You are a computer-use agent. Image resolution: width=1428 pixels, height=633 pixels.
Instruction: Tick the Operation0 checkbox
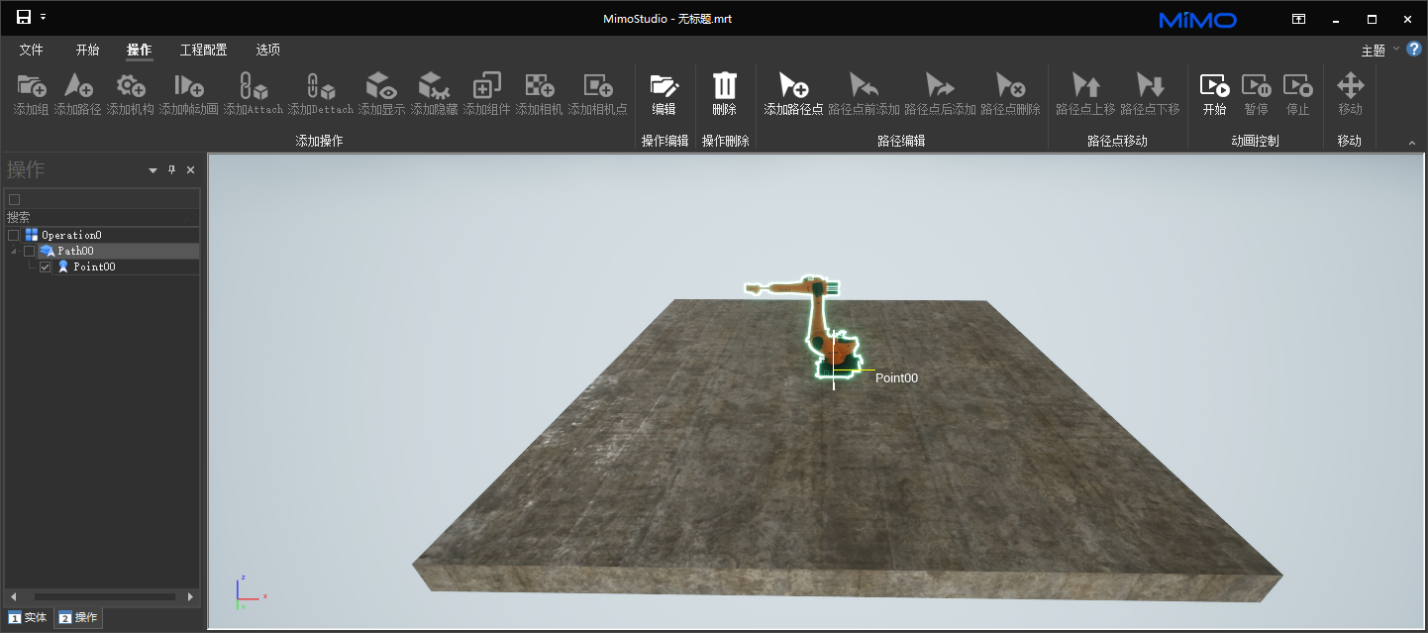click(x=14, y=235)
